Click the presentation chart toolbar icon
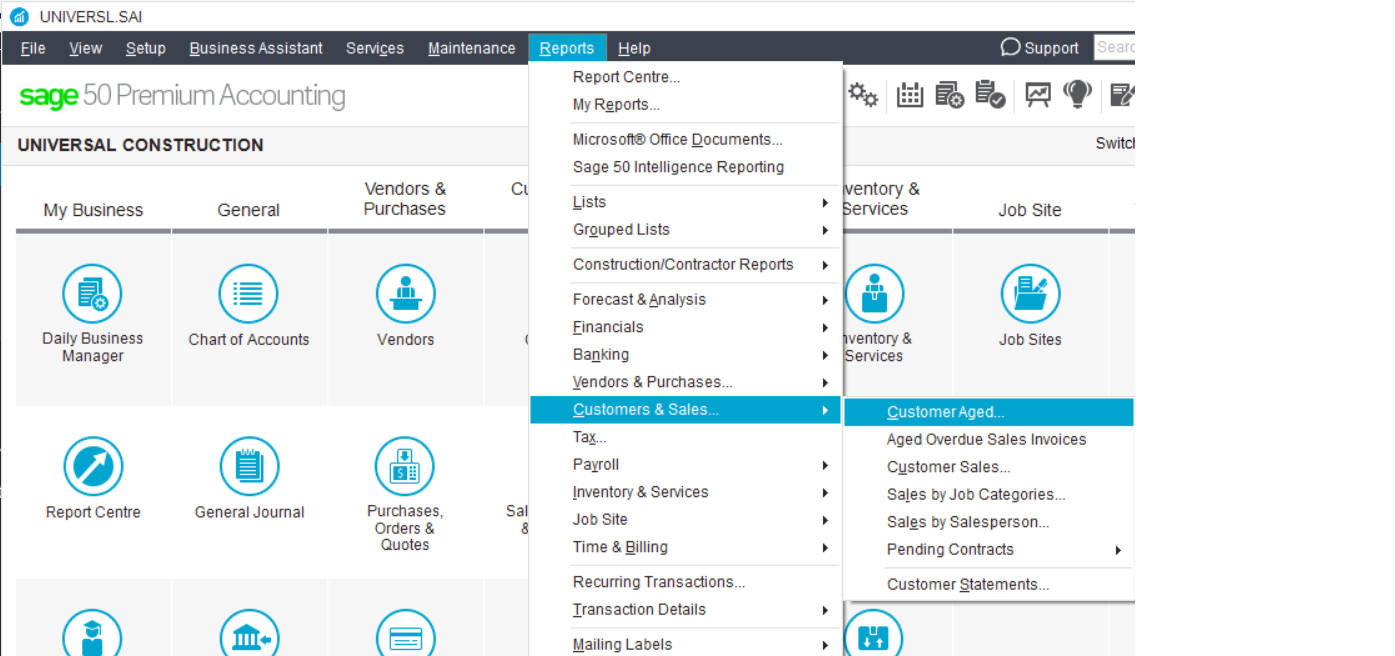This screenshot has width=1395, height=656. point(1038,95)
